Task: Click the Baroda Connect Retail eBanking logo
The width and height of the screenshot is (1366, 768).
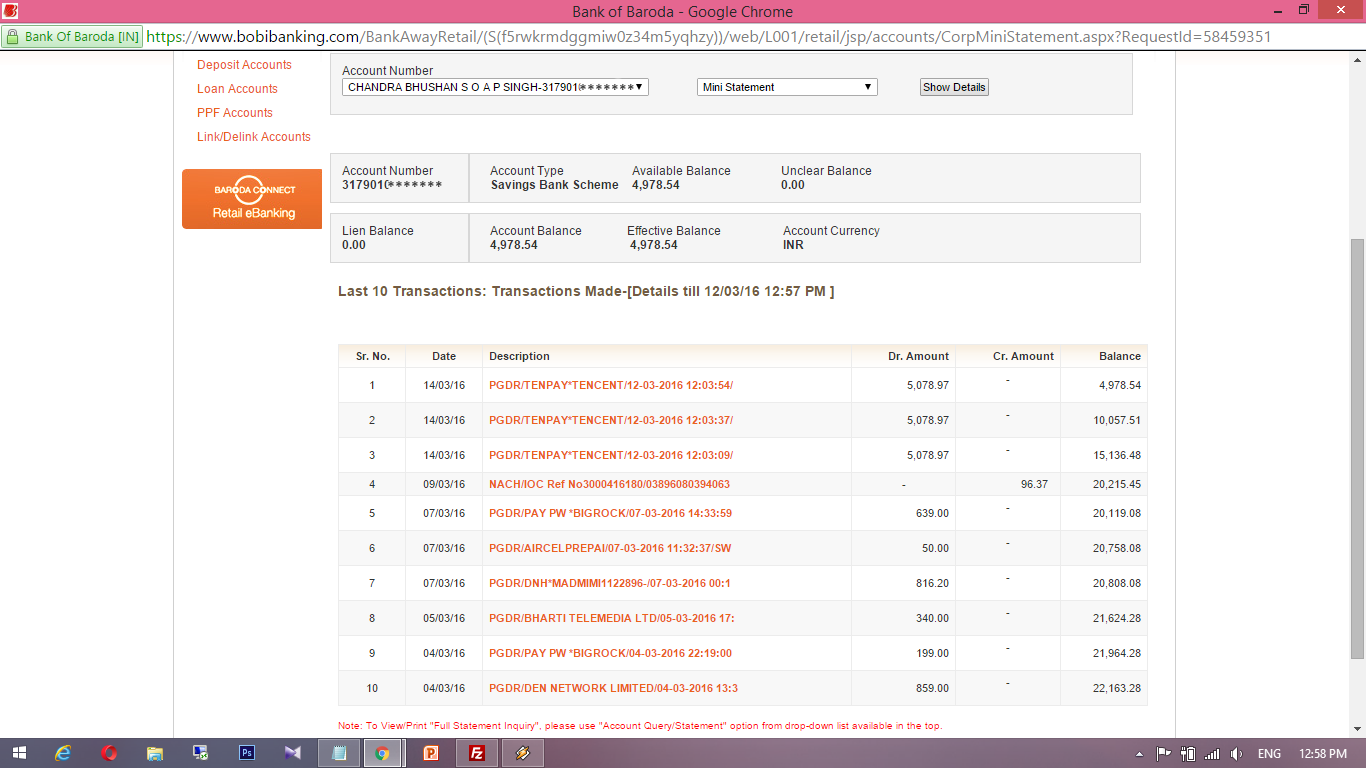Action: 252,199
